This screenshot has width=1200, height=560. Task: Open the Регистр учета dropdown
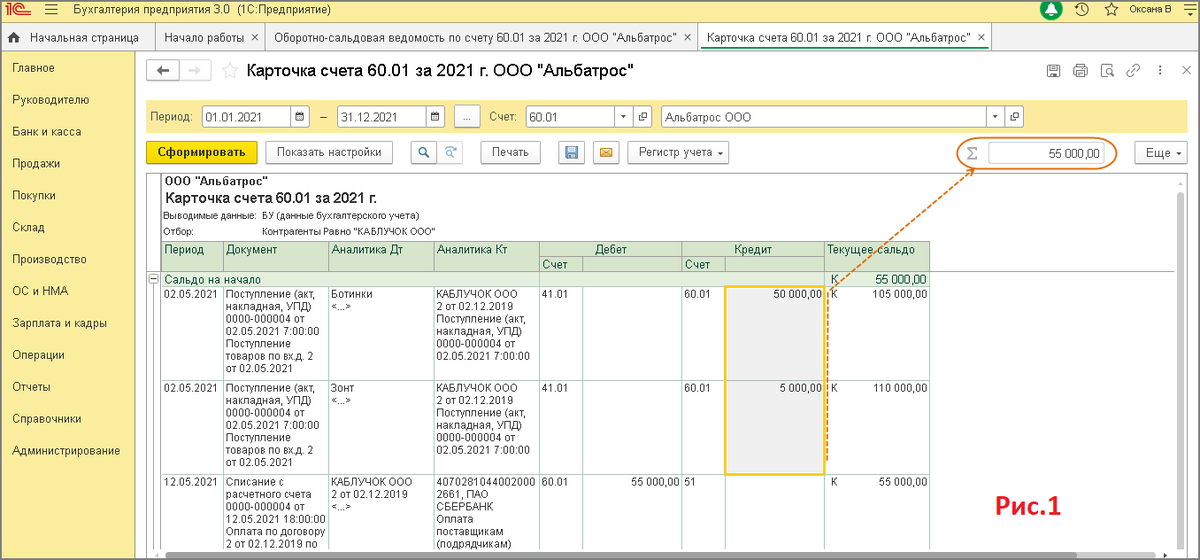coord(678,152)
